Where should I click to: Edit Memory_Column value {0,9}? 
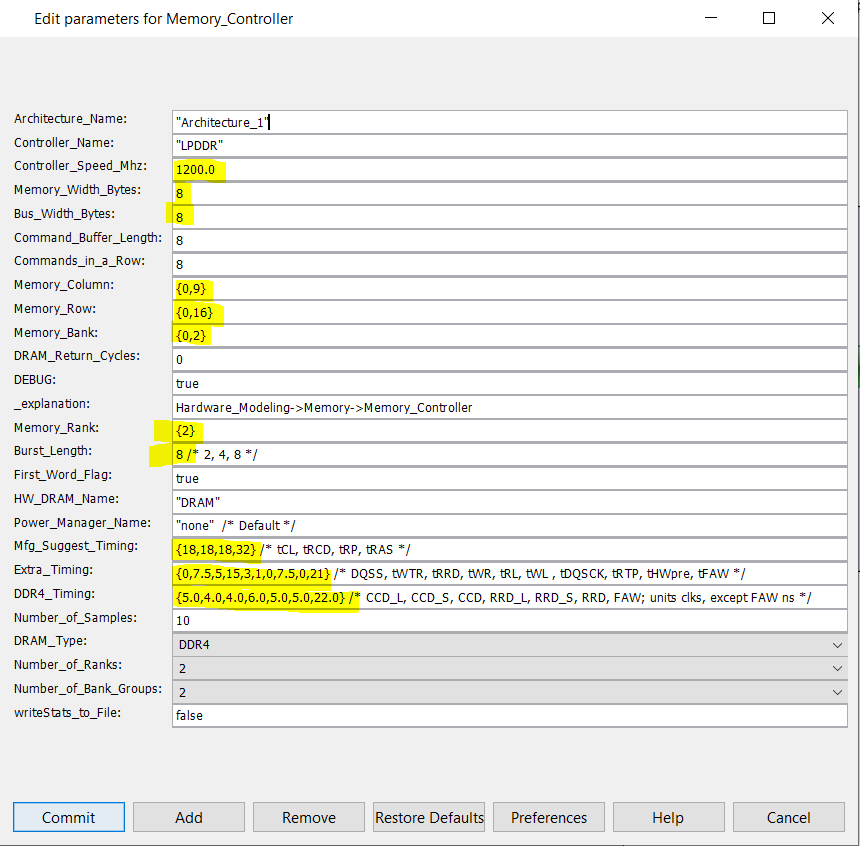click(x=510, y=288)
